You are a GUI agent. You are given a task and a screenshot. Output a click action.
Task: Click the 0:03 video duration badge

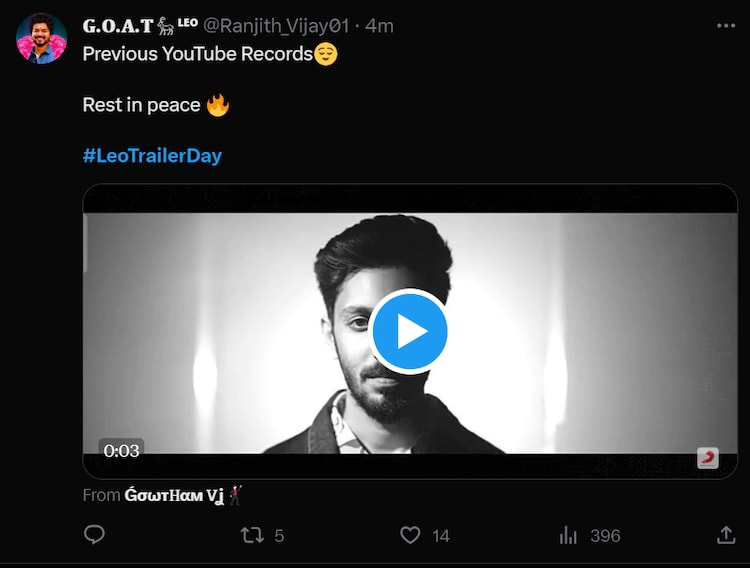[x=122, y=450]
